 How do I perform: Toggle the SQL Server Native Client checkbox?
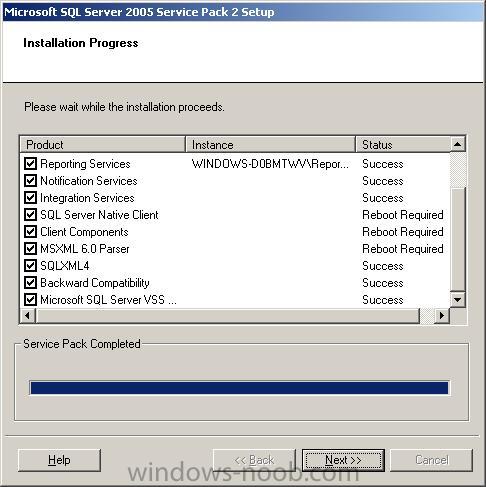coord(30,215)
